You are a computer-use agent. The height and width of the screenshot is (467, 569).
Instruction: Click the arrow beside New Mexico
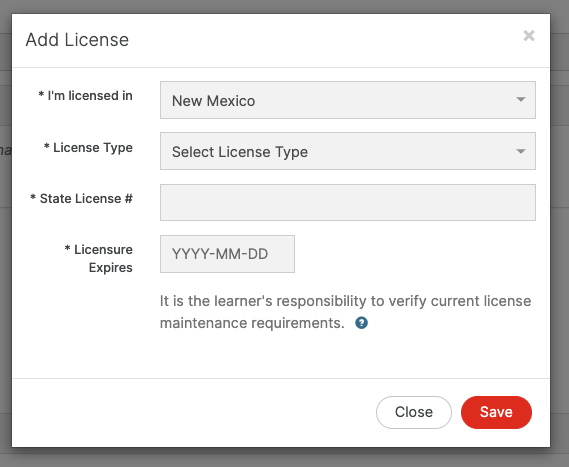(x=521, y=99)
